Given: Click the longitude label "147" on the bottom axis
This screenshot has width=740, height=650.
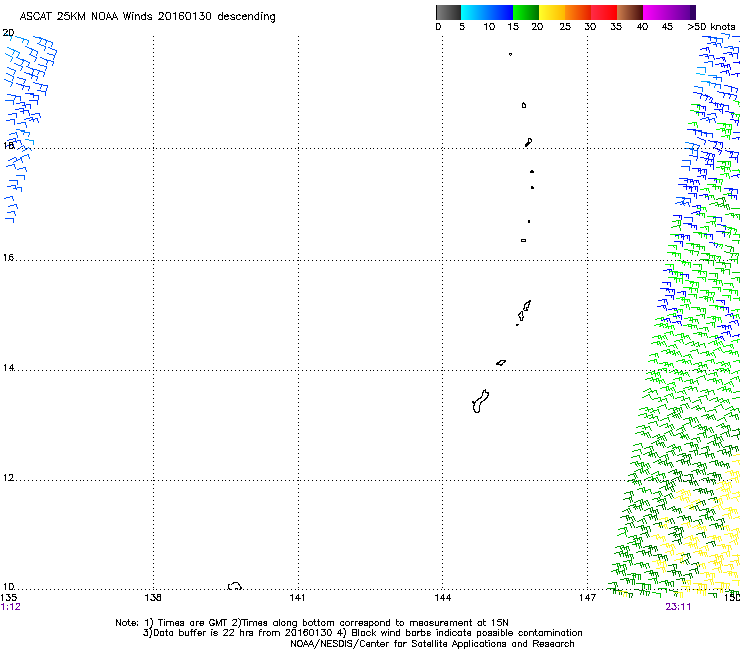Looking at the screenshot, I should coord(587,598).
